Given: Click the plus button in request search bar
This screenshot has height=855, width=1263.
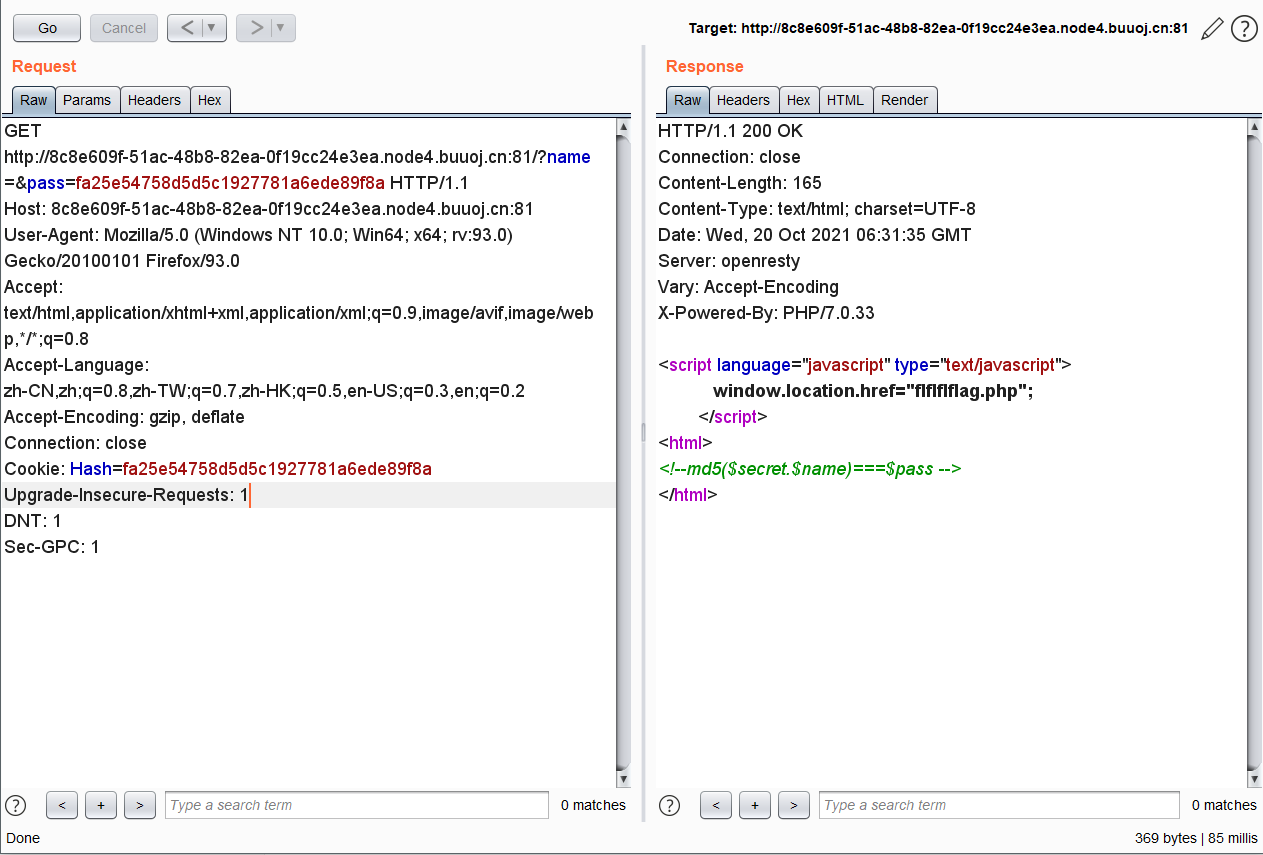Looking at the screenshot, I should 101,805.
